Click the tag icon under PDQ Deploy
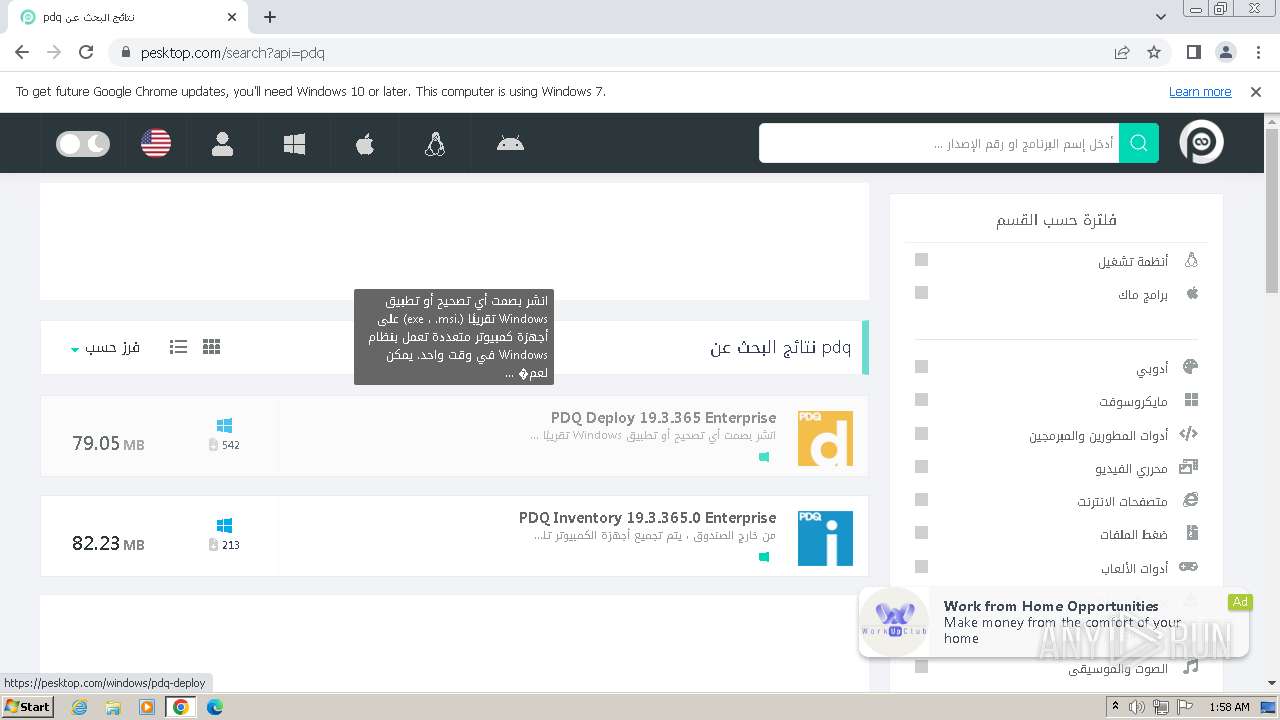1280x720 pixels. click(764, 457)
